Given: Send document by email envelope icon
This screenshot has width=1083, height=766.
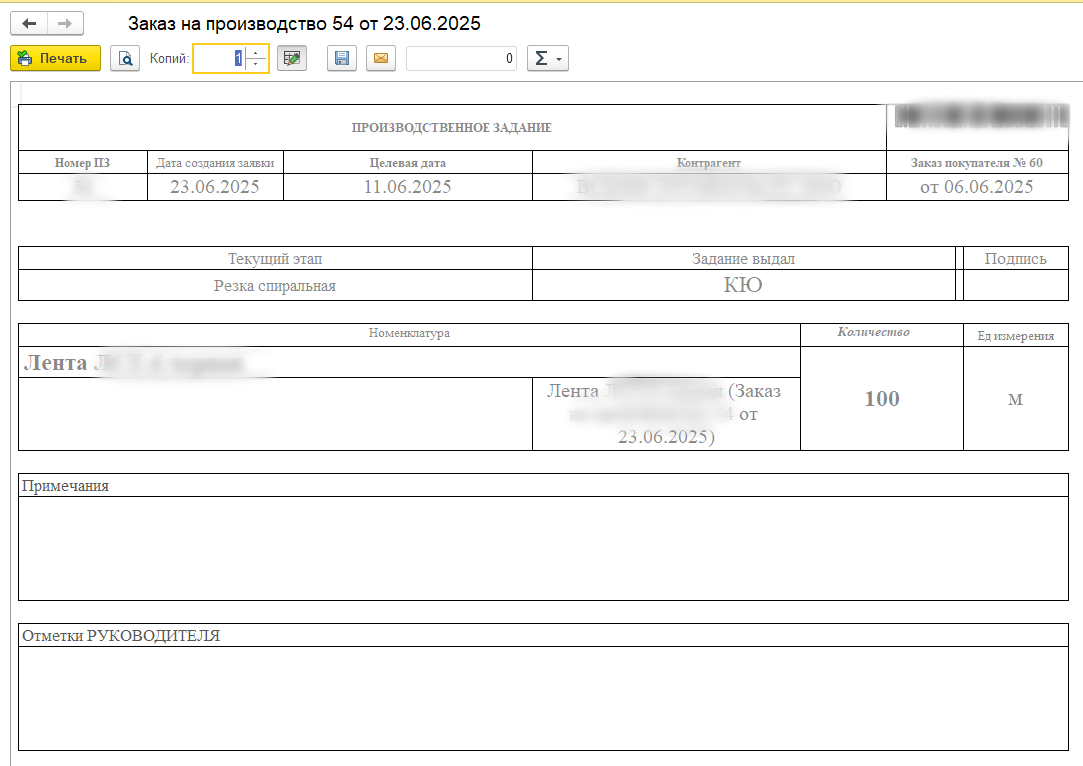Looking at the screenshot, I should (x=380, y=59).
